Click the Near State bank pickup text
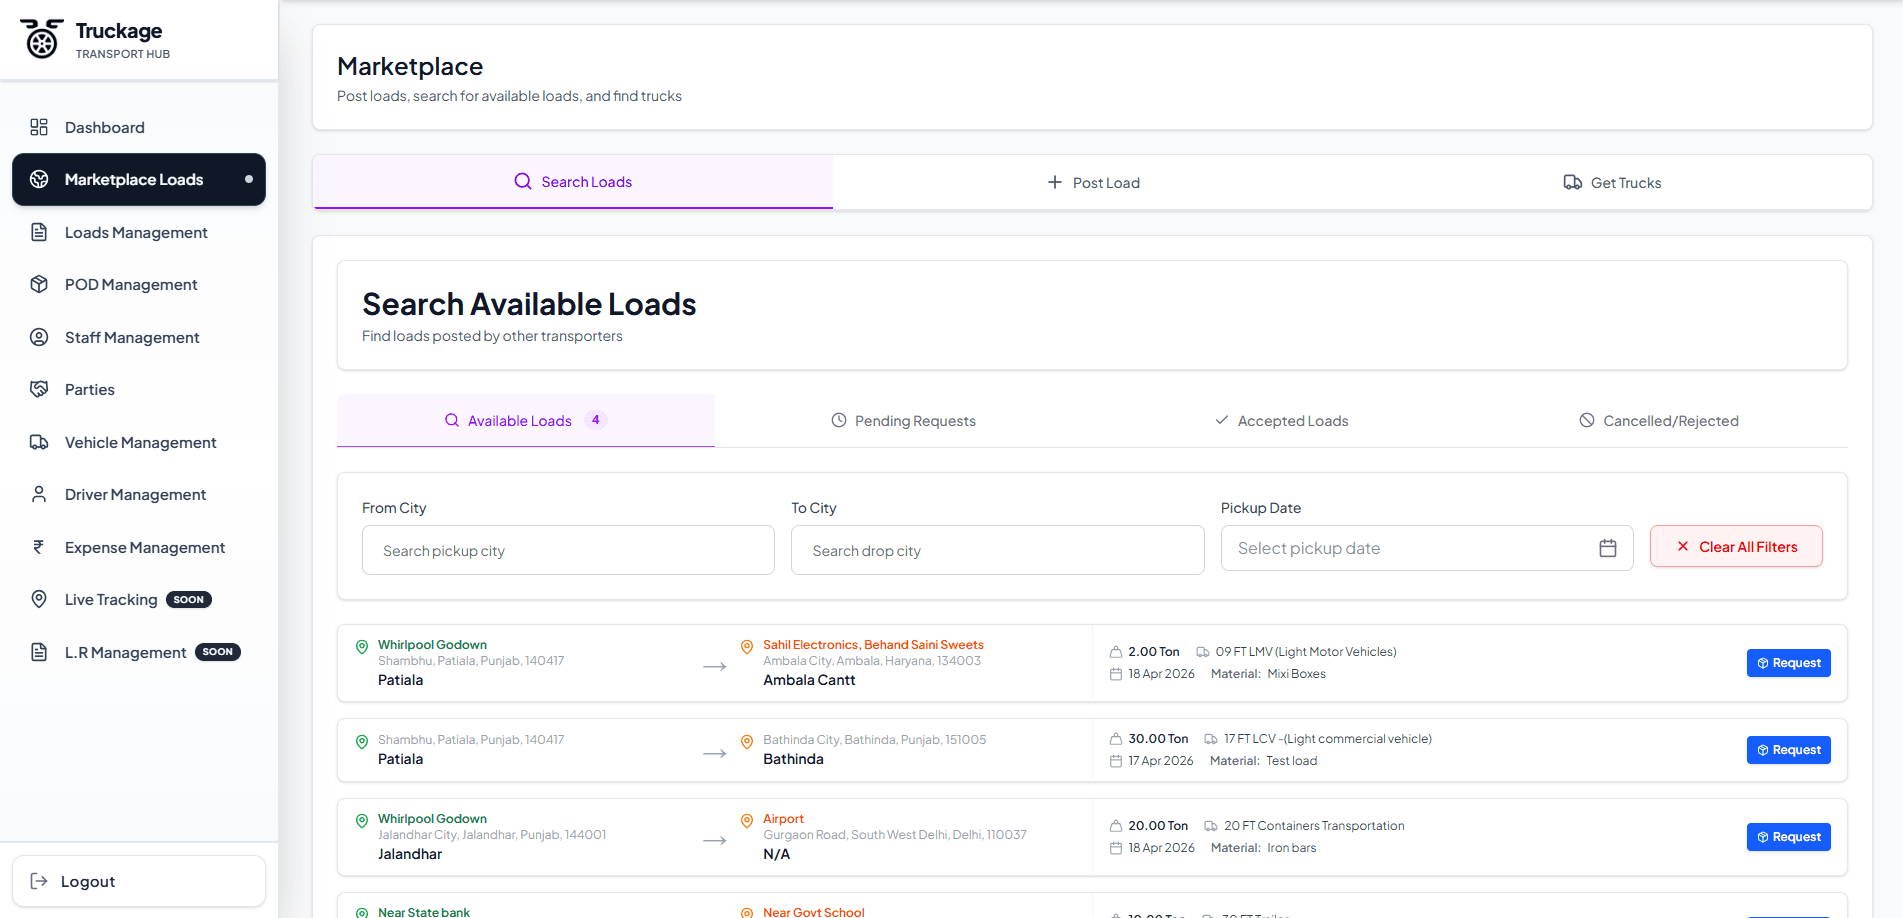The image size is (1903, 918). click(424, 912)
